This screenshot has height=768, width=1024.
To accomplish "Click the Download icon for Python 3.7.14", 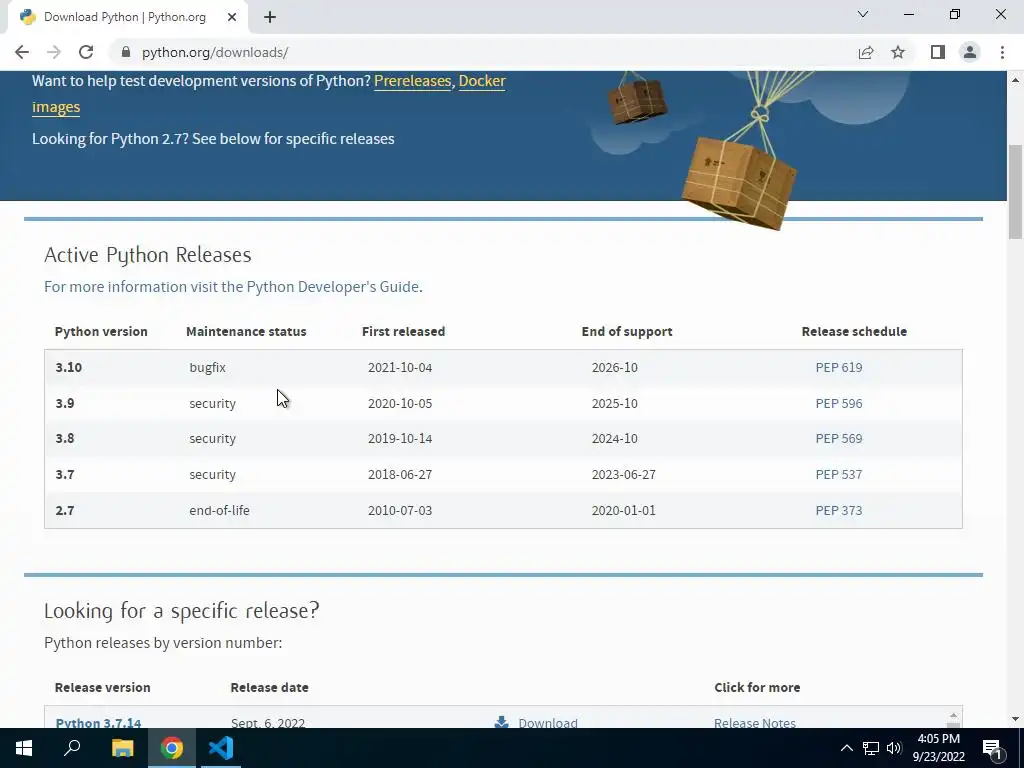I will [502, 722].
